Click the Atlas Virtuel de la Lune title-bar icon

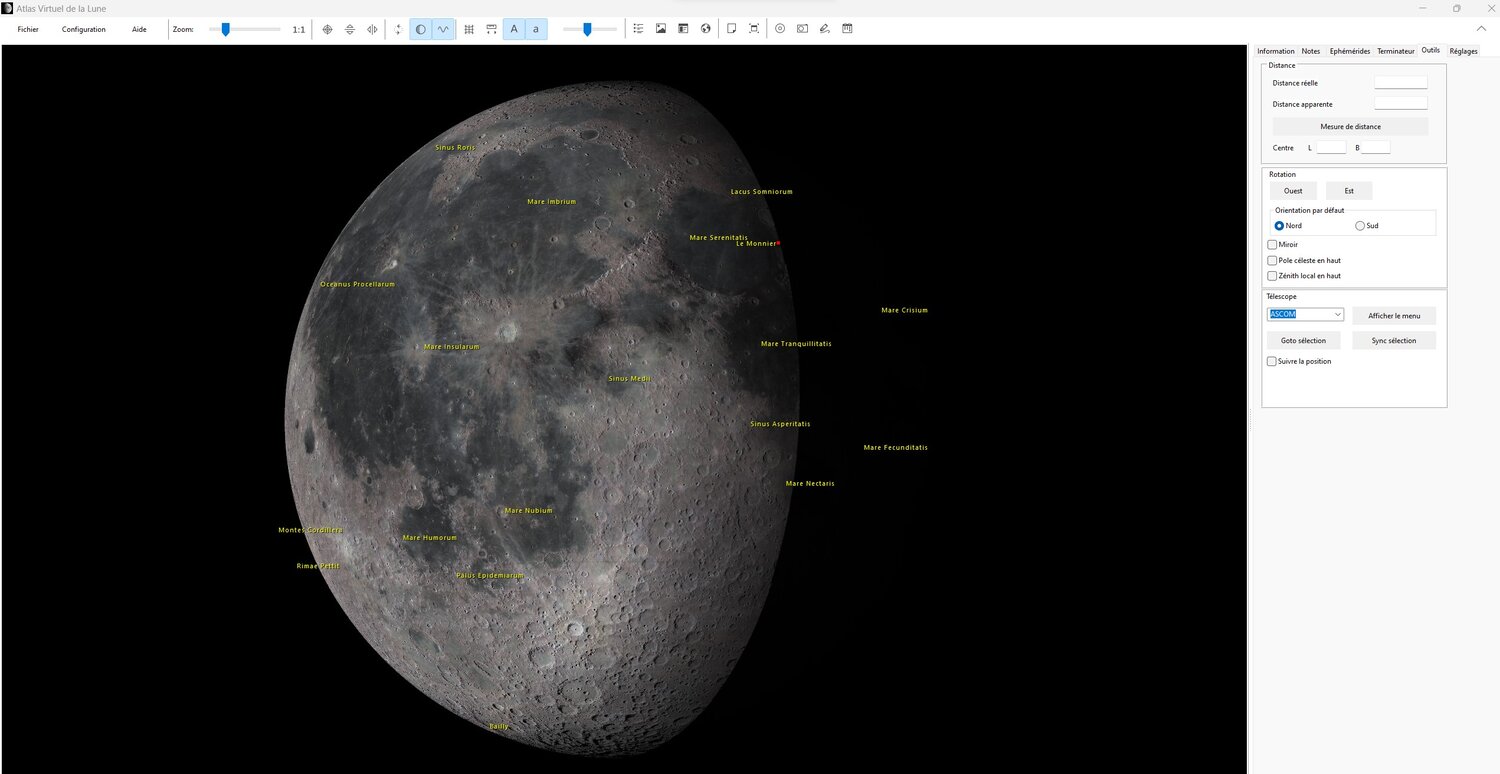8,8
